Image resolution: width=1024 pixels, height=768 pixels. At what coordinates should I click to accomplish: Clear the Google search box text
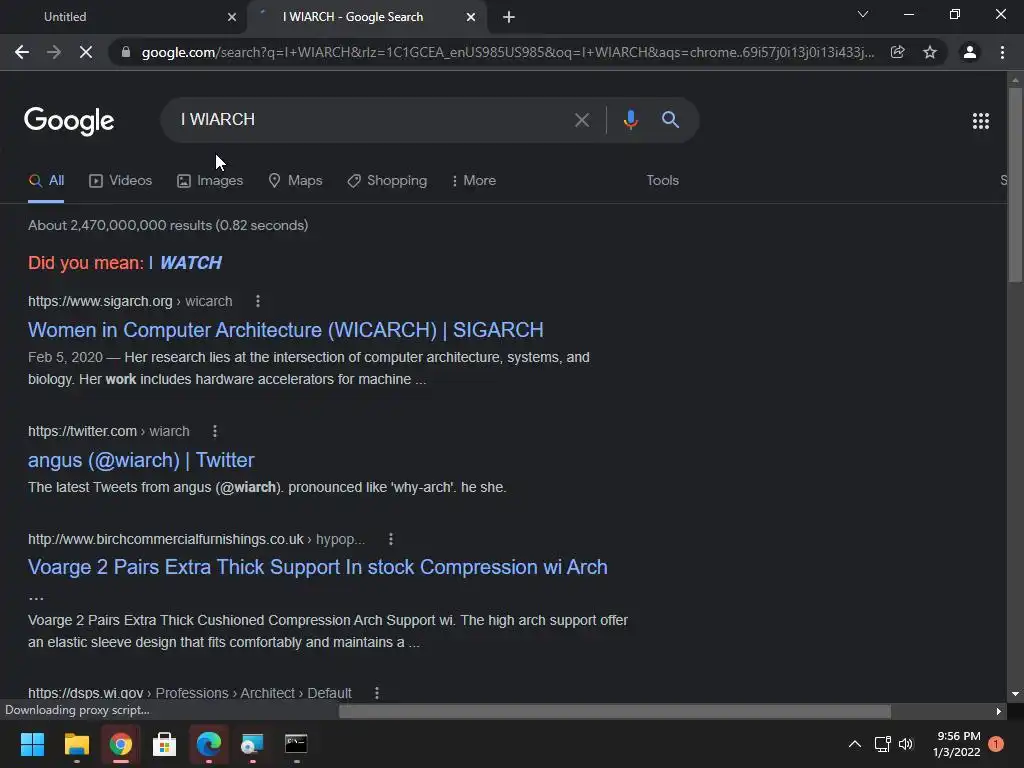pyautogui.click(x=581, y=120)
